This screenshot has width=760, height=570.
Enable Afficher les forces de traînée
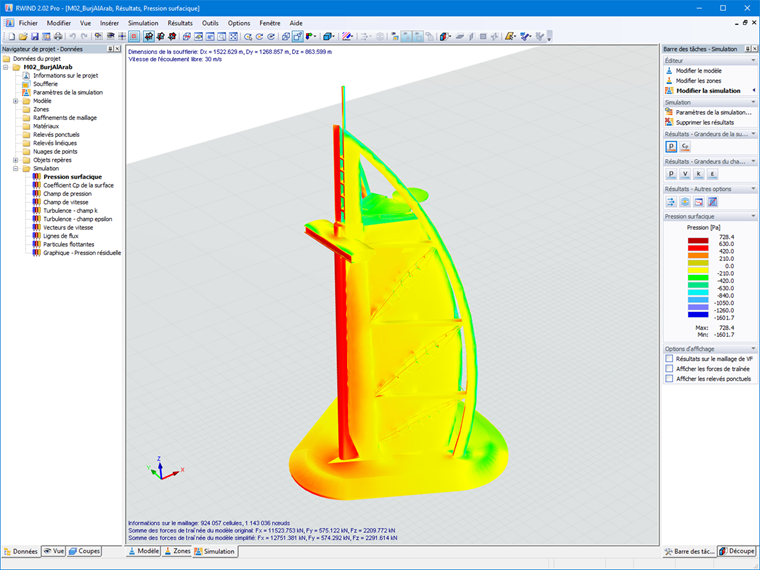point(669,369)
